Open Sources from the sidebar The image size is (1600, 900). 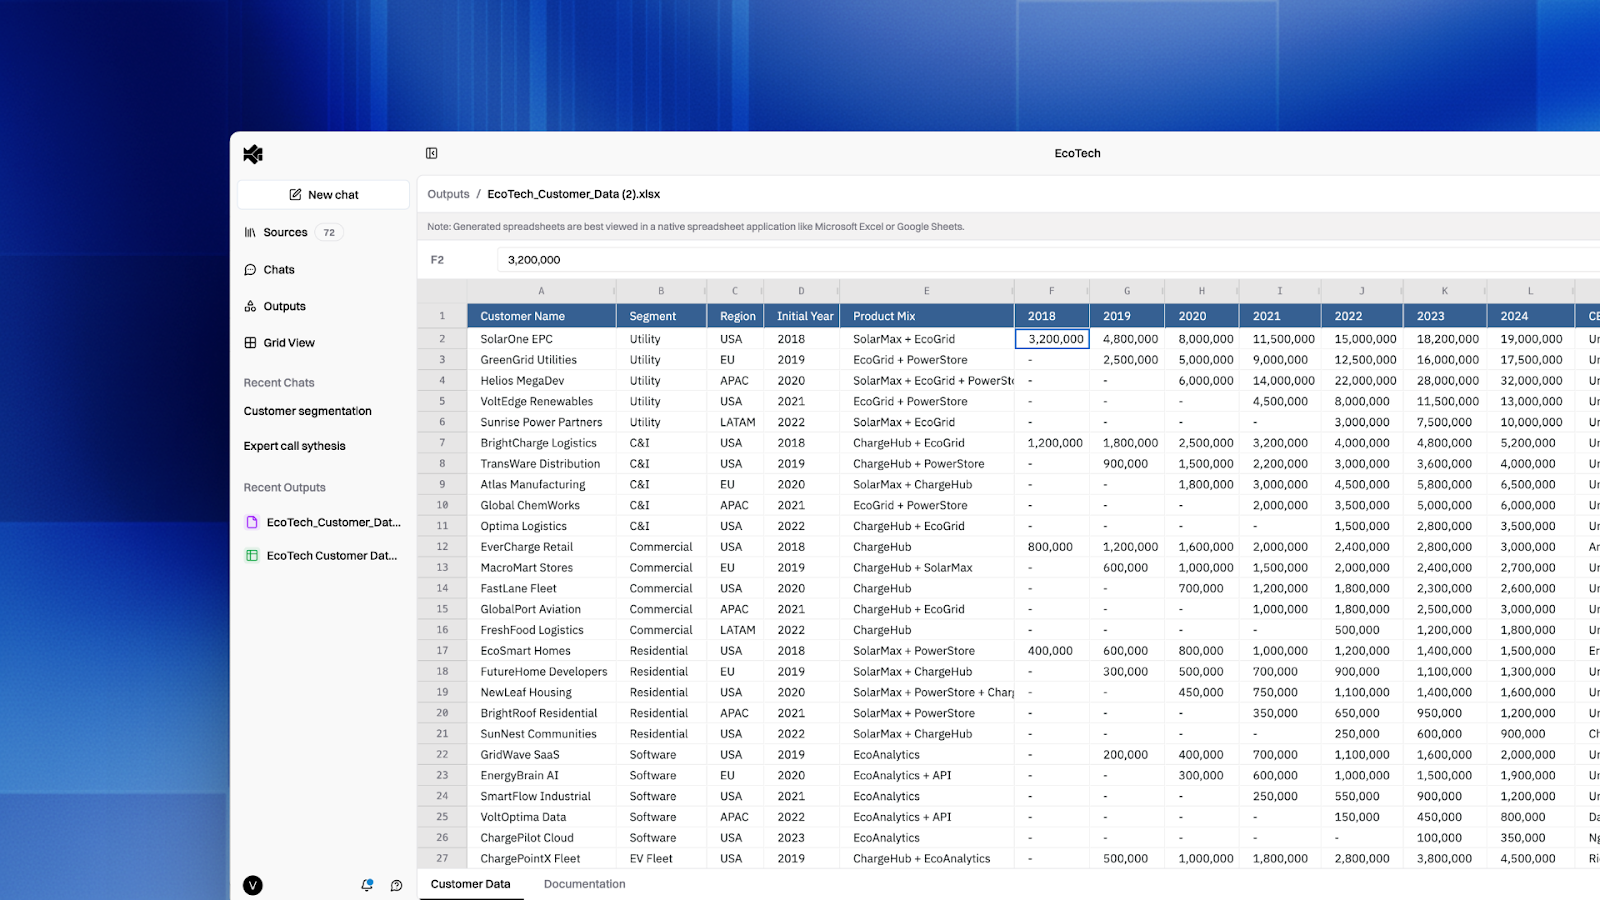coord(285,232)
